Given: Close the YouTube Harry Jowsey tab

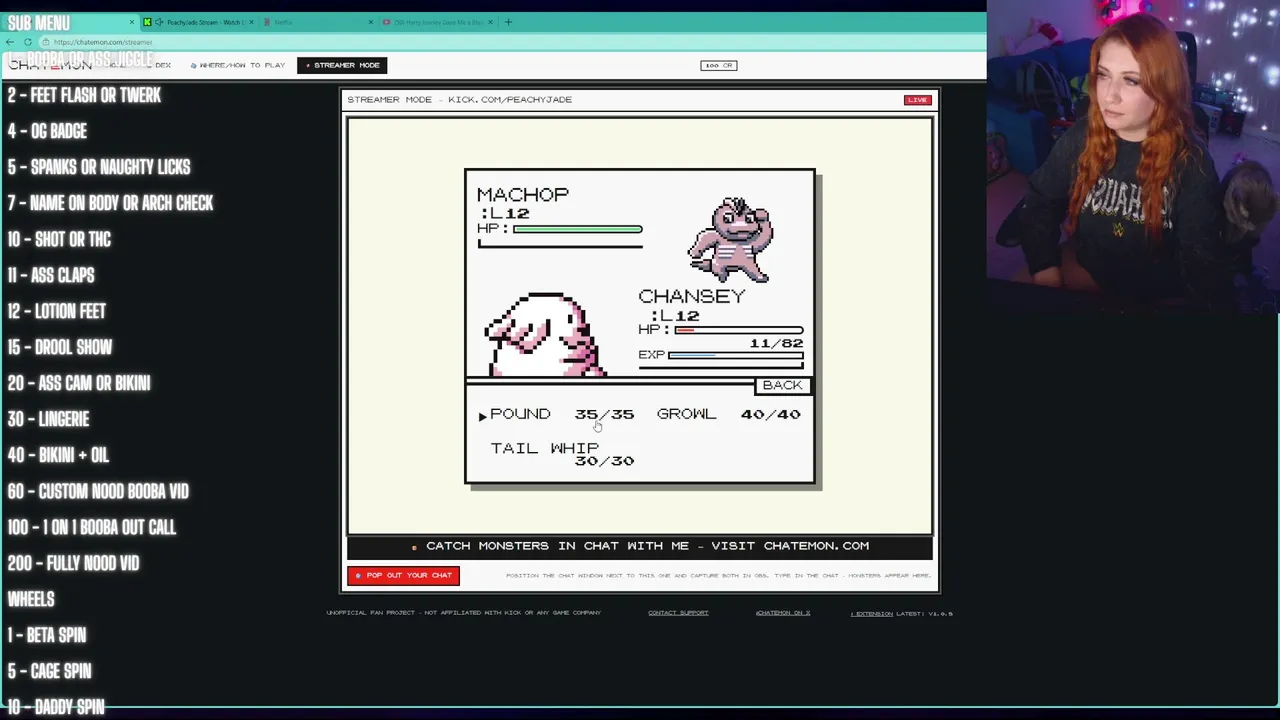Looking at the screenshot, I should (x=490, y=22).
